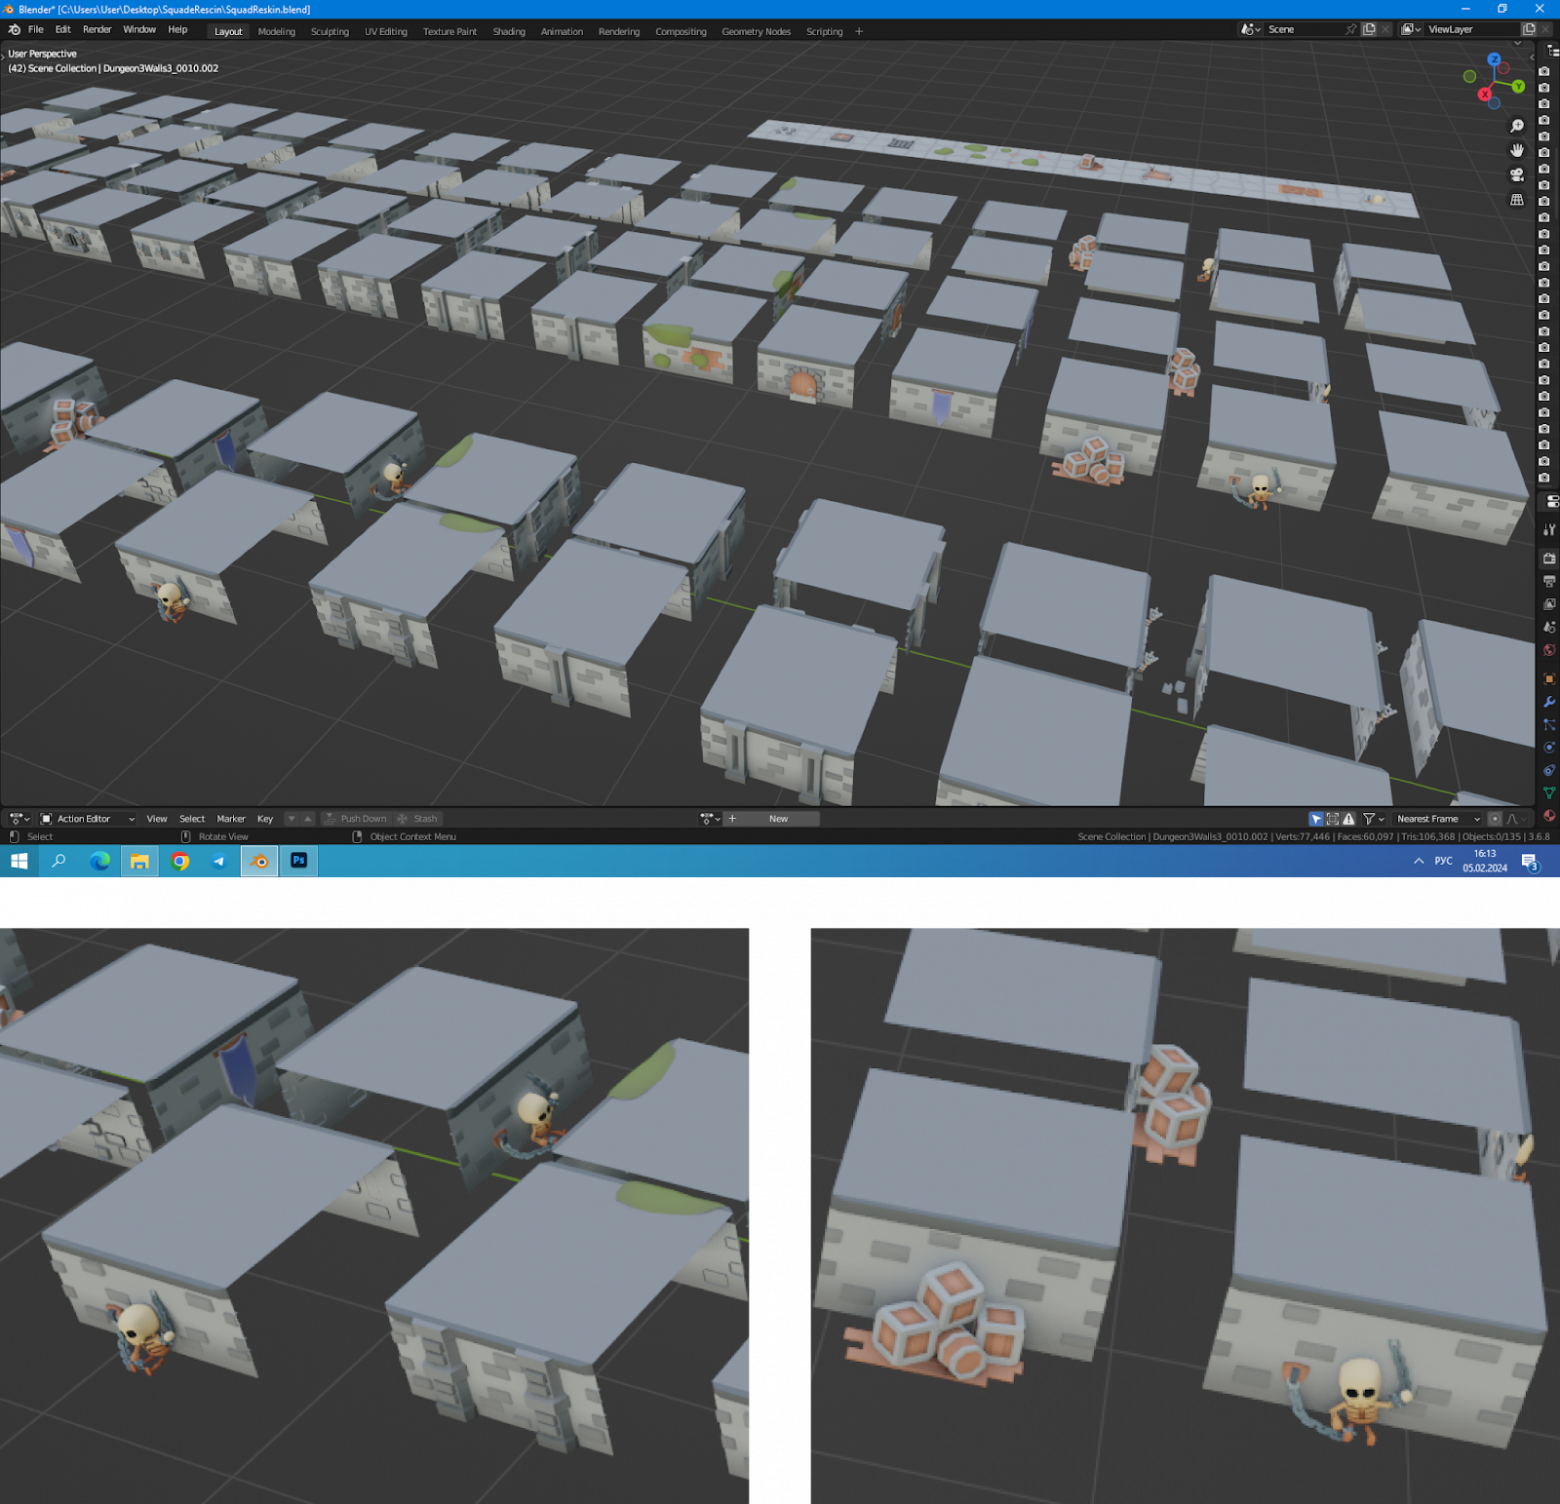The width and height of the screenshot is (1560, 1504).
Task: Open the View Layer properties tab
Action: 1549,604
